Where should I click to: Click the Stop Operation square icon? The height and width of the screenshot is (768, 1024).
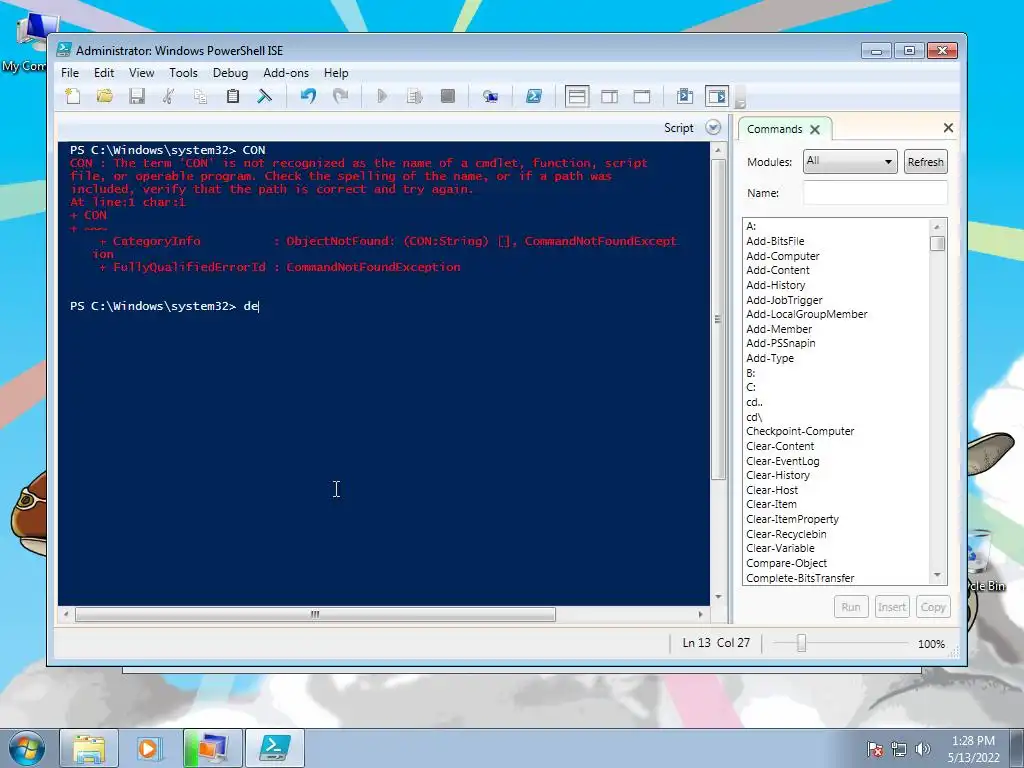tap(447, 97)
